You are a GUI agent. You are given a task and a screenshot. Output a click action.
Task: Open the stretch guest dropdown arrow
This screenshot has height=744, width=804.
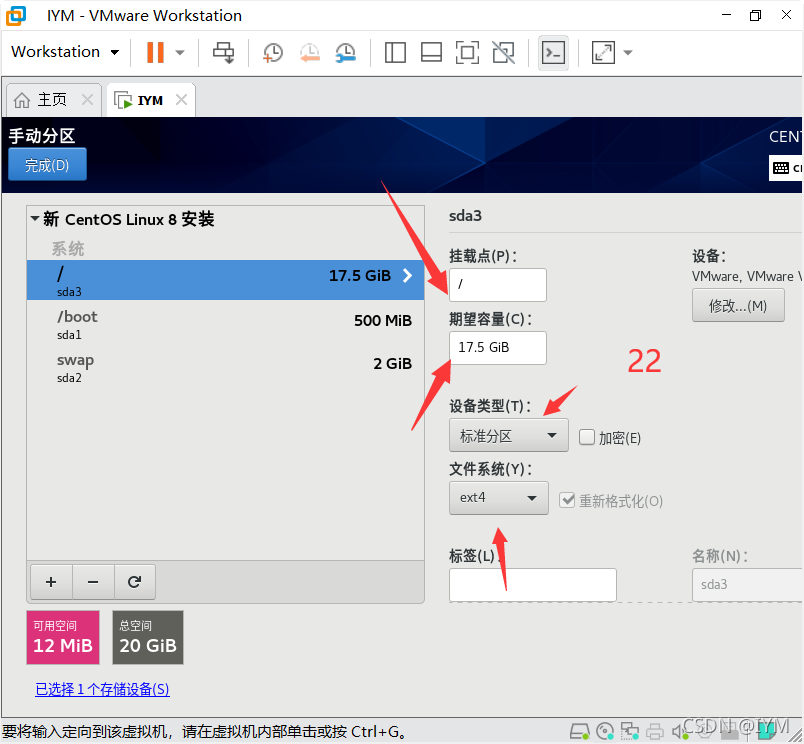tap(628, 52)
